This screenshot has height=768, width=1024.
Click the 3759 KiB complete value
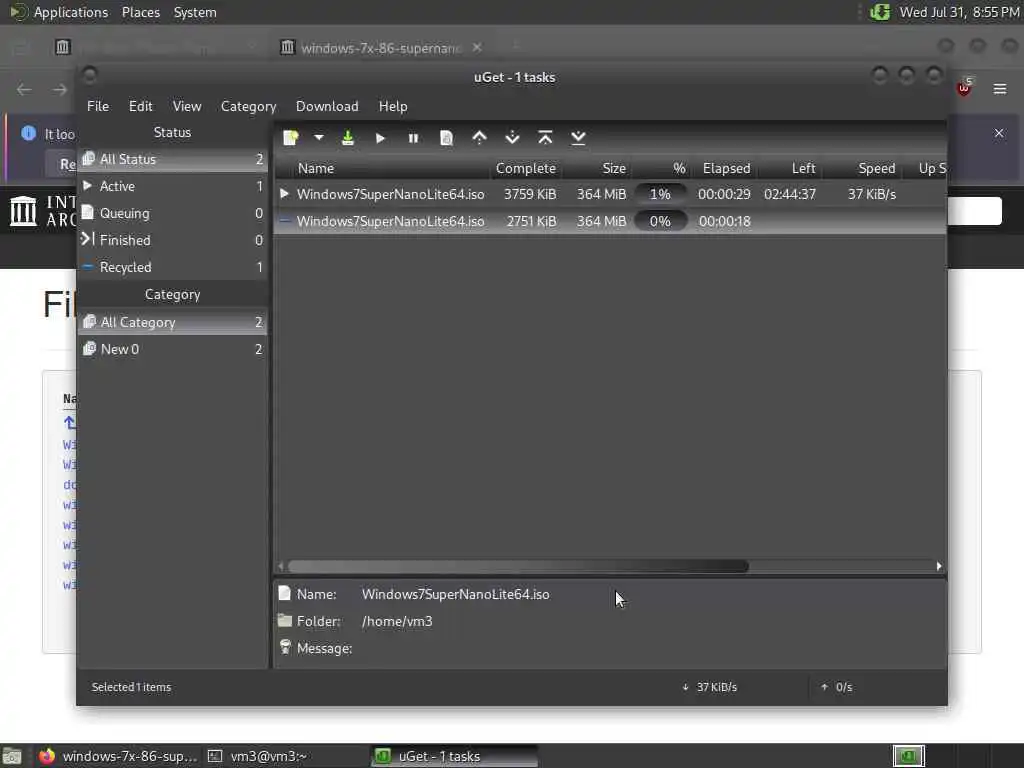point(530,194)
